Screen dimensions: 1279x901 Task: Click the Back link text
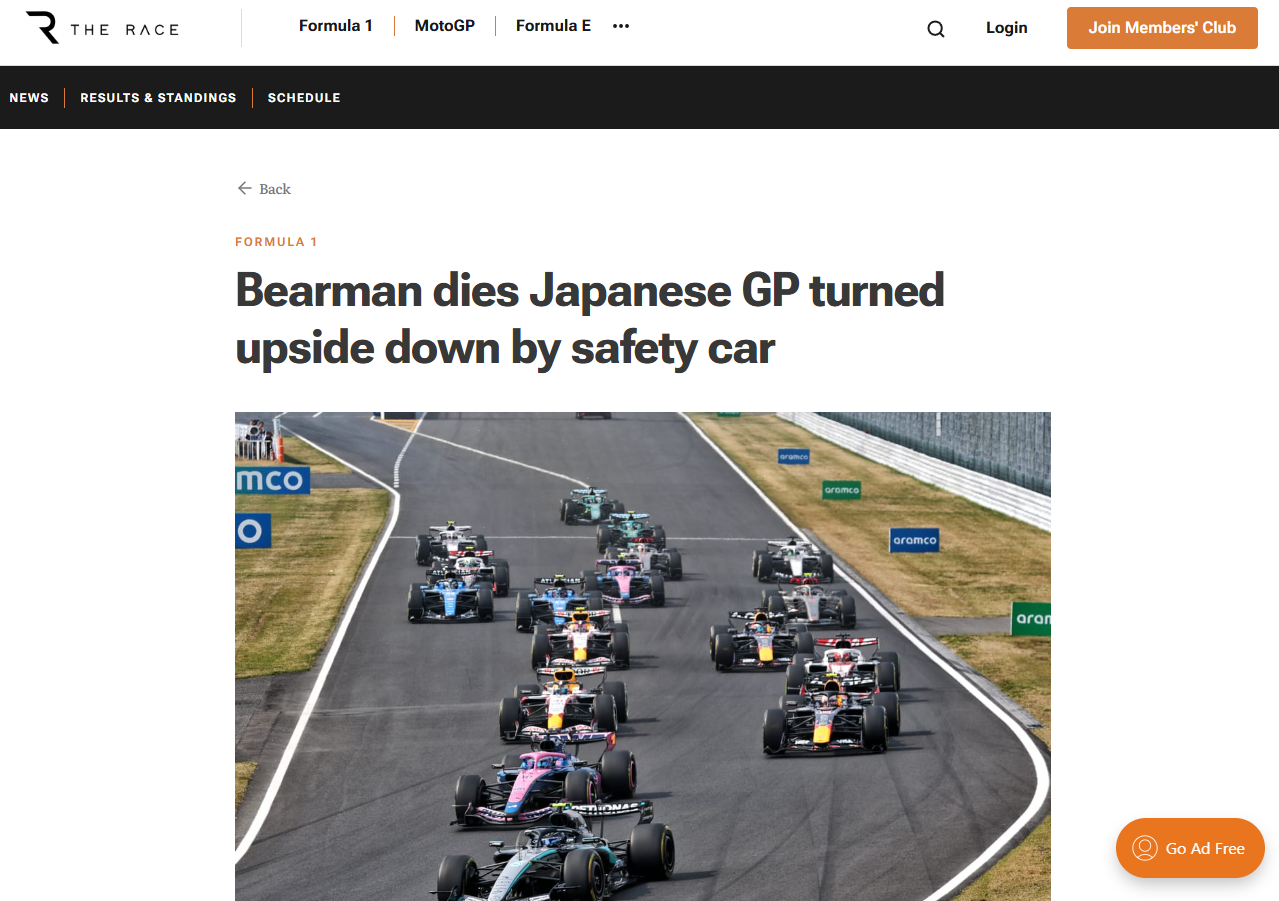tap(275, 189)
